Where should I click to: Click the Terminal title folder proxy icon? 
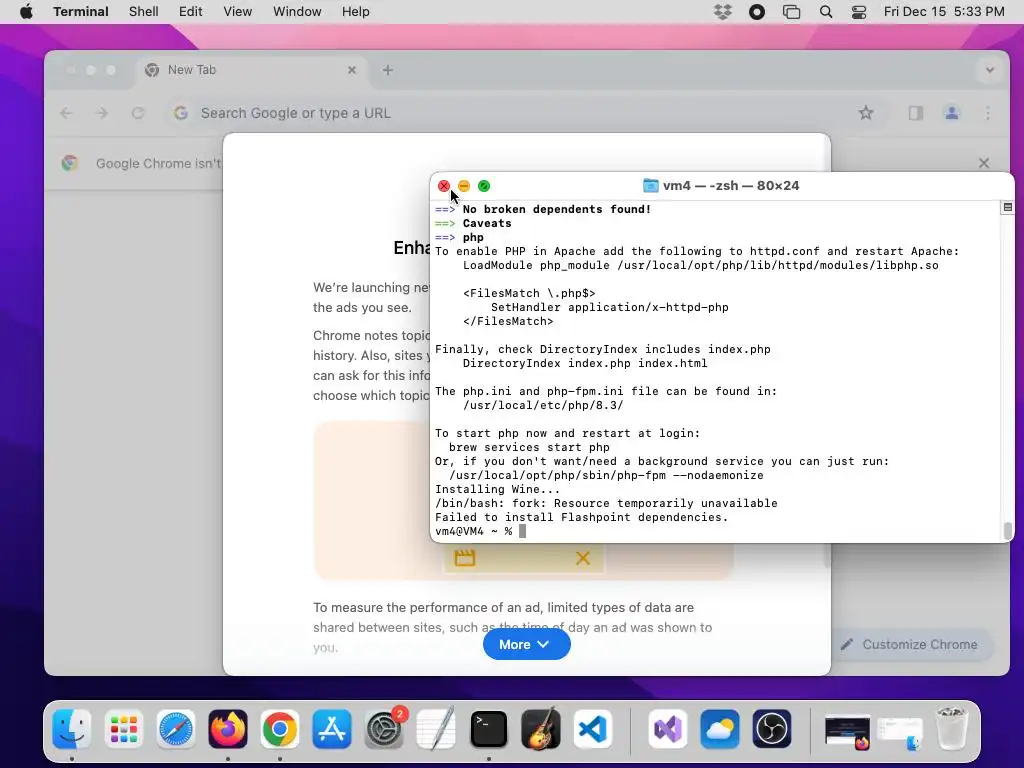click(650, 185)
